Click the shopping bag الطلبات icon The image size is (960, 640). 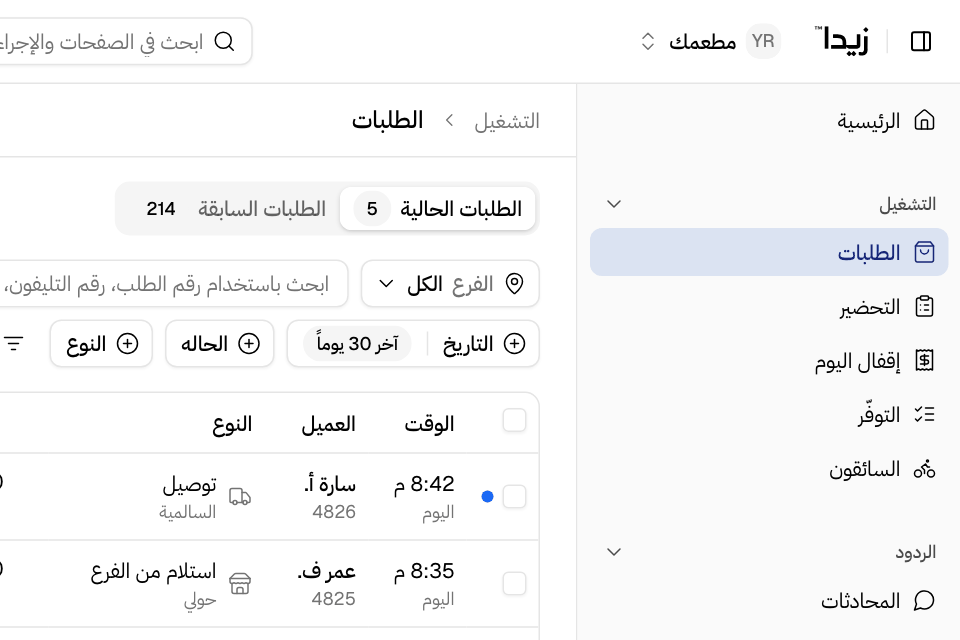(x=924, y=252)
